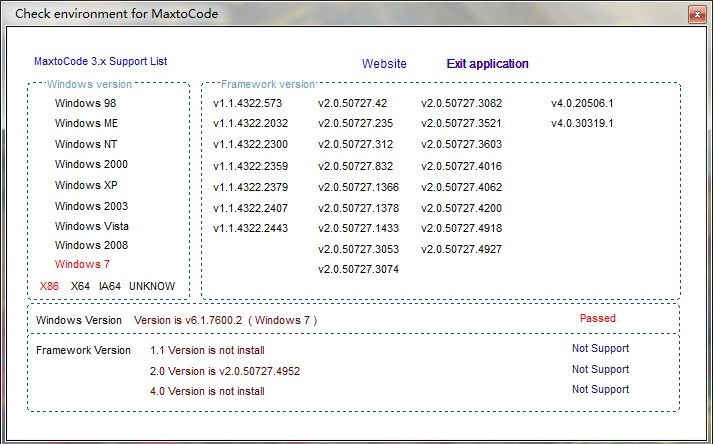Click framework v1.1.4322.573
714x444 pixels.
pos(248,103)
